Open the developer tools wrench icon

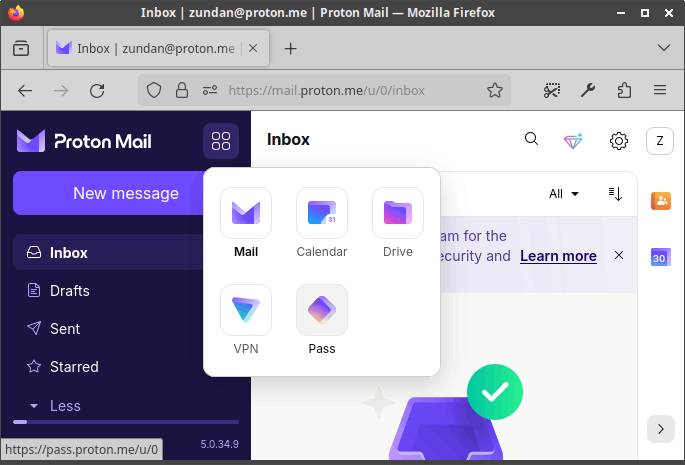[588, 90]
